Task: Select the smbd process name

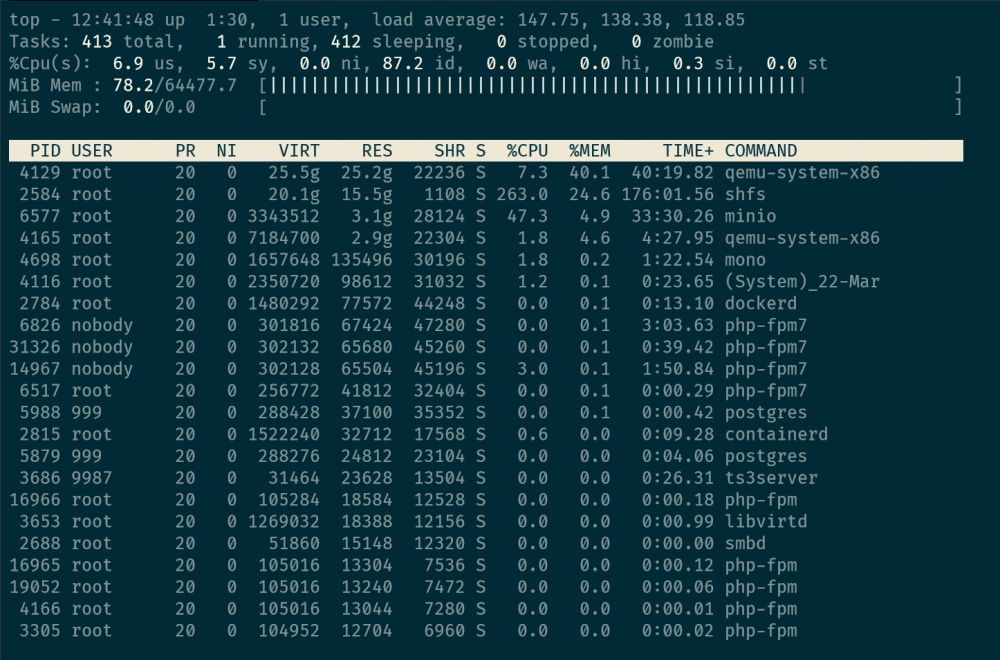Action: click(x=745, y=543)
